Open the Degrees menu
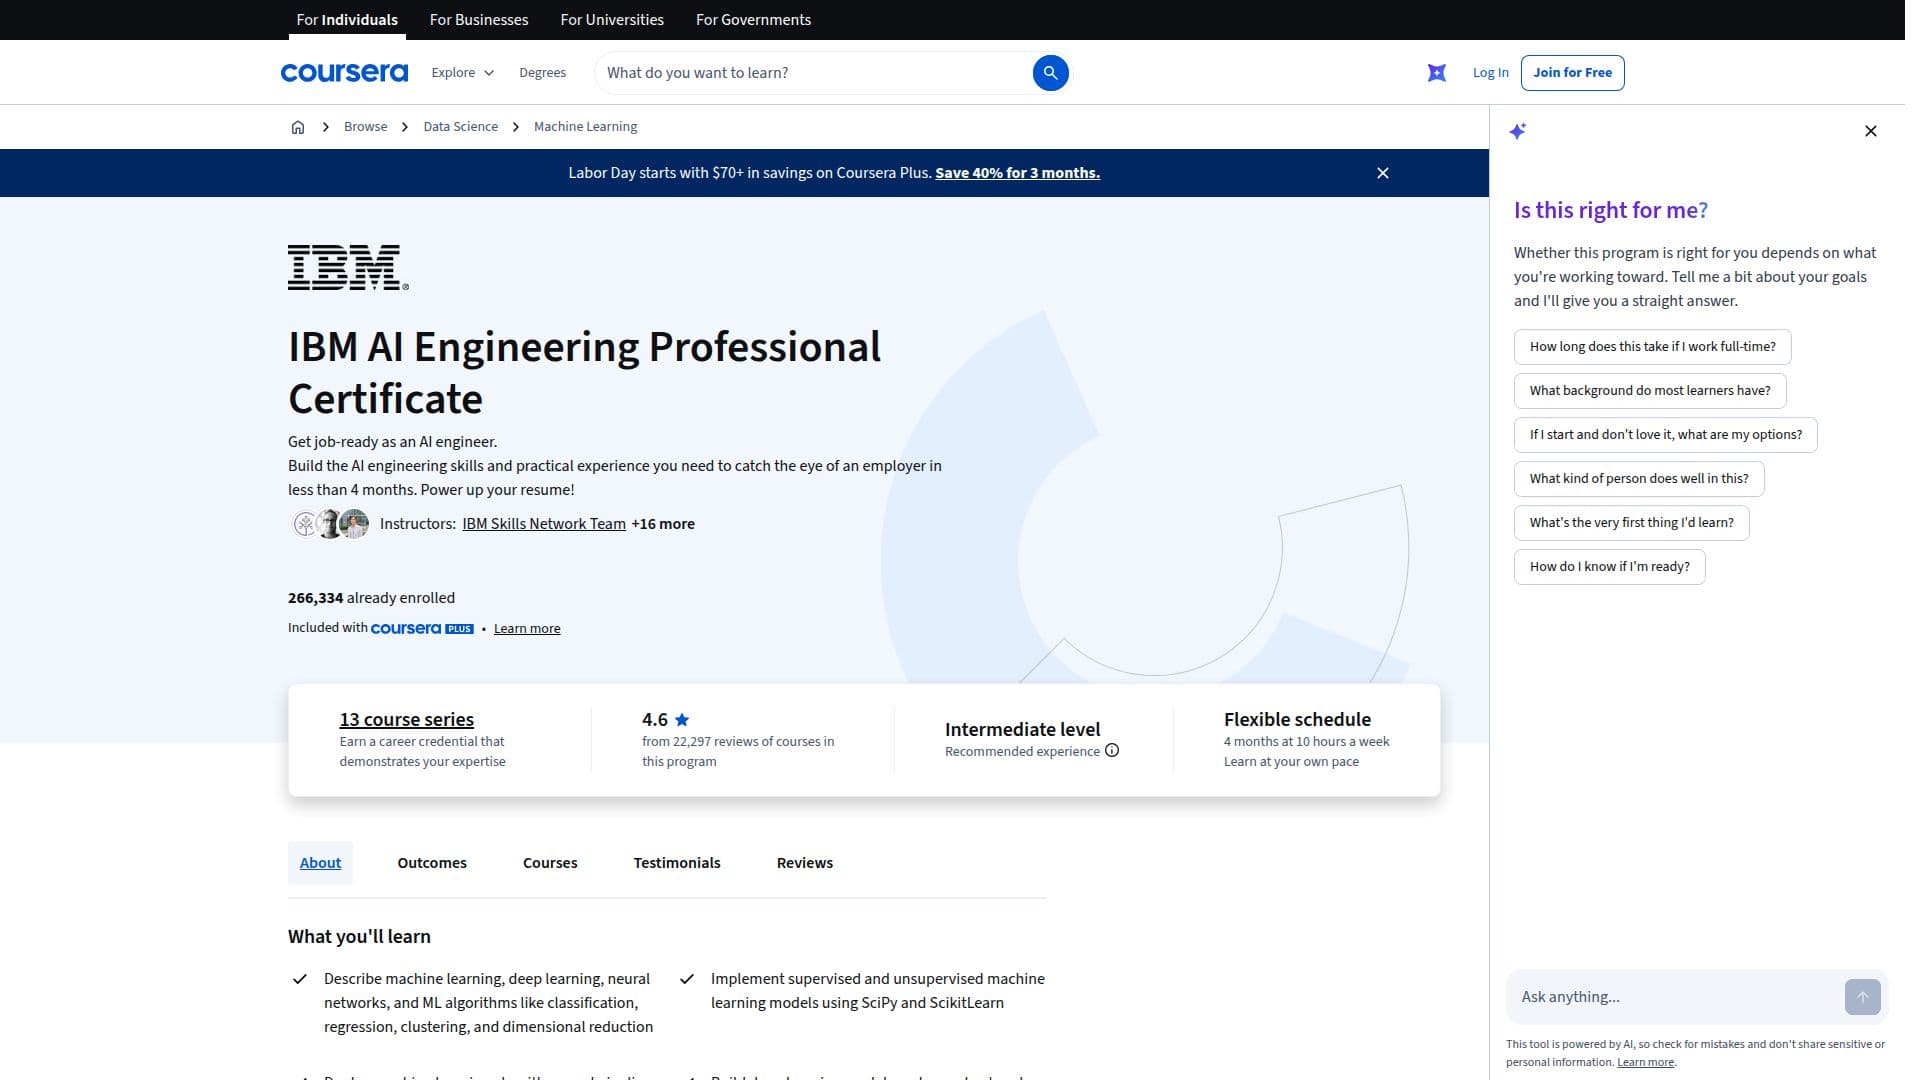This screenshot has width=1920, height=1080. [x=542, y=73]
